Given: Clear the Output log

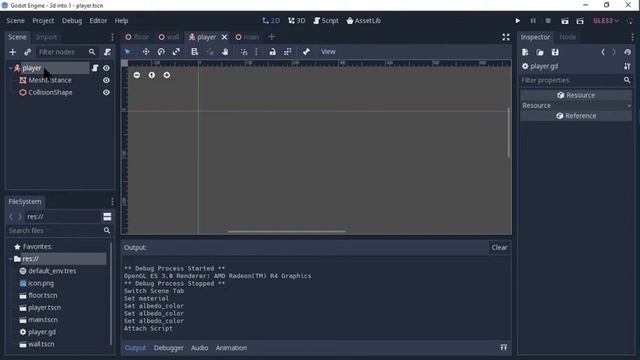Looking at the screenshot, I should 499,248.
